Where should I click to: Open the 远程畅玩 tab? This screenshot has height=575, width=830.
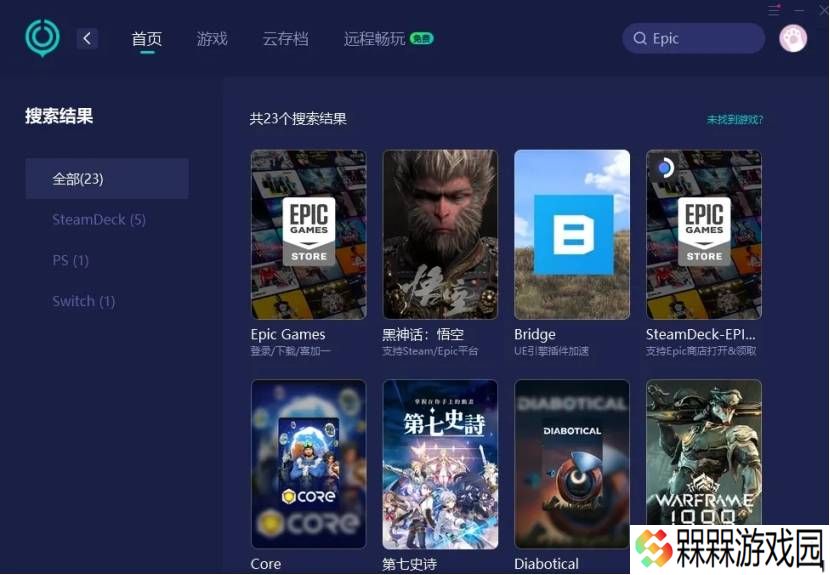(374, 39)
